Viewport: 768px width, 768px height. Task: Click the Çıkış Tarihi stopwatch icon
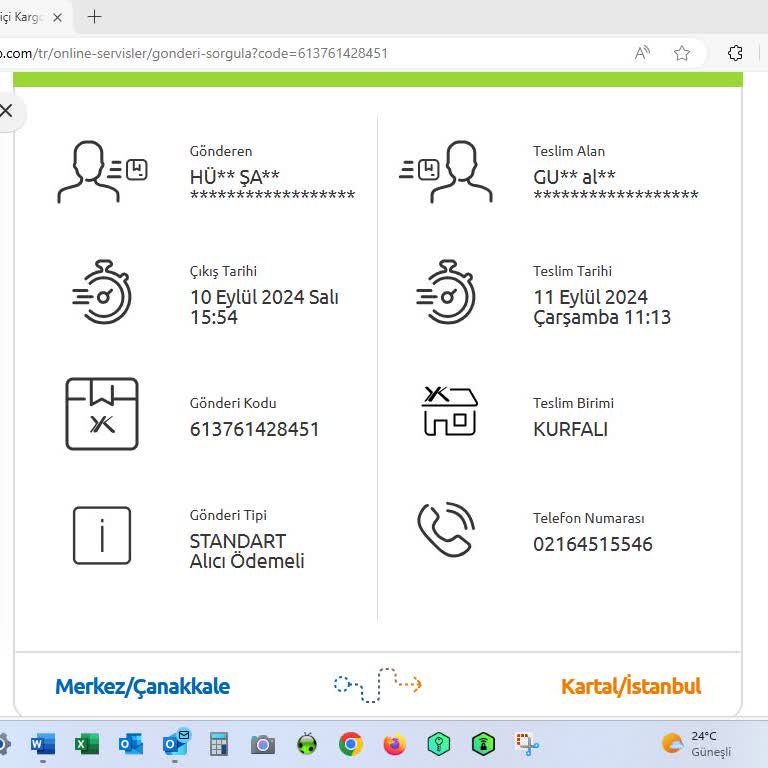coord(102,292)
